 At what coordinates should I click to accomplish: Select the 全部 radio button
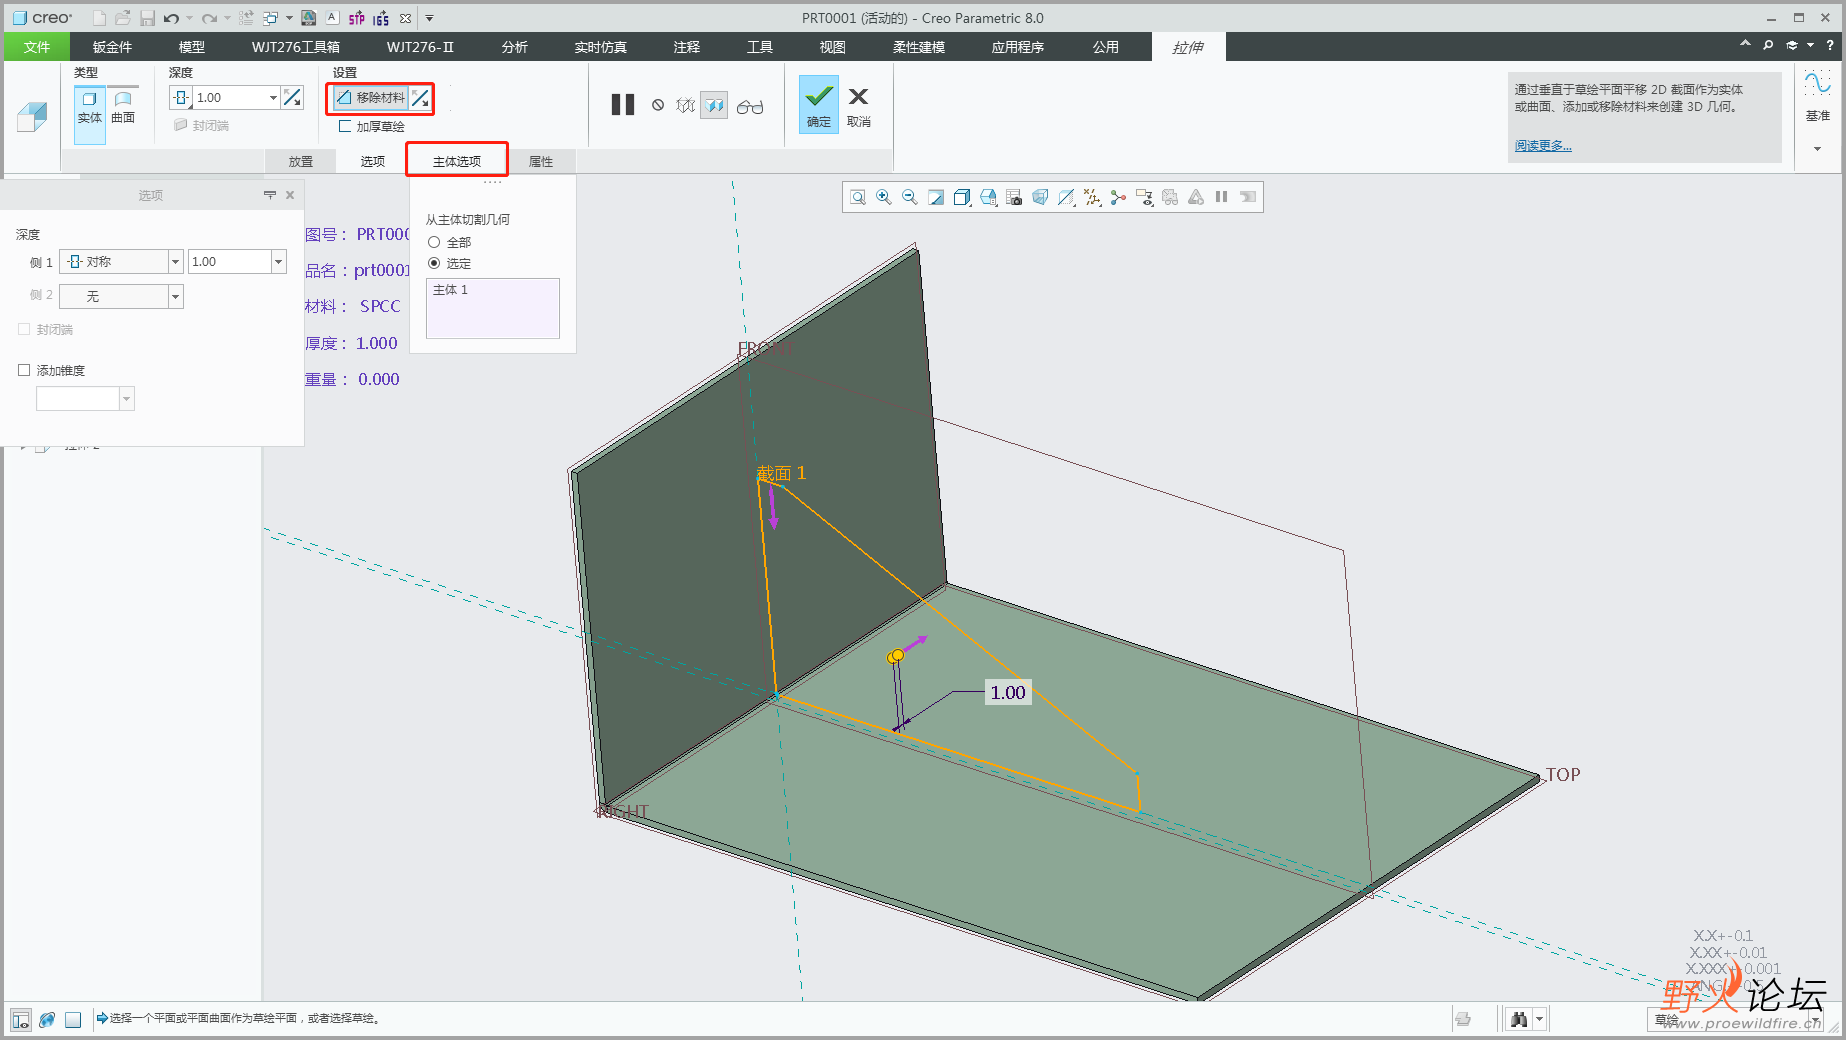[x=434, y=242]
